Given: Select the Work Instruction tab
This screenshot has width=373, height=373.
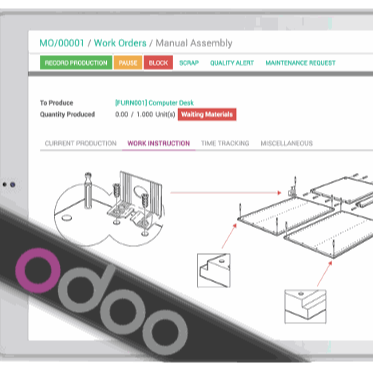Looking at the screenshot, I should click(159, 143).
